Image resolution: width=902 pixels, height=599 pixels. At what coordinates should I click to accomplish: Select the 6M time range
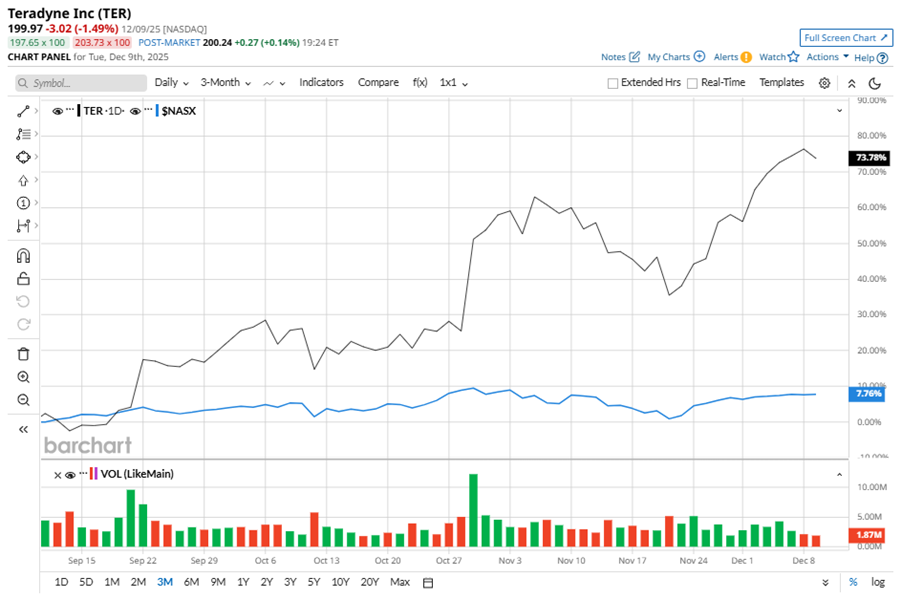pyautogui.click(x=191, y=582)
